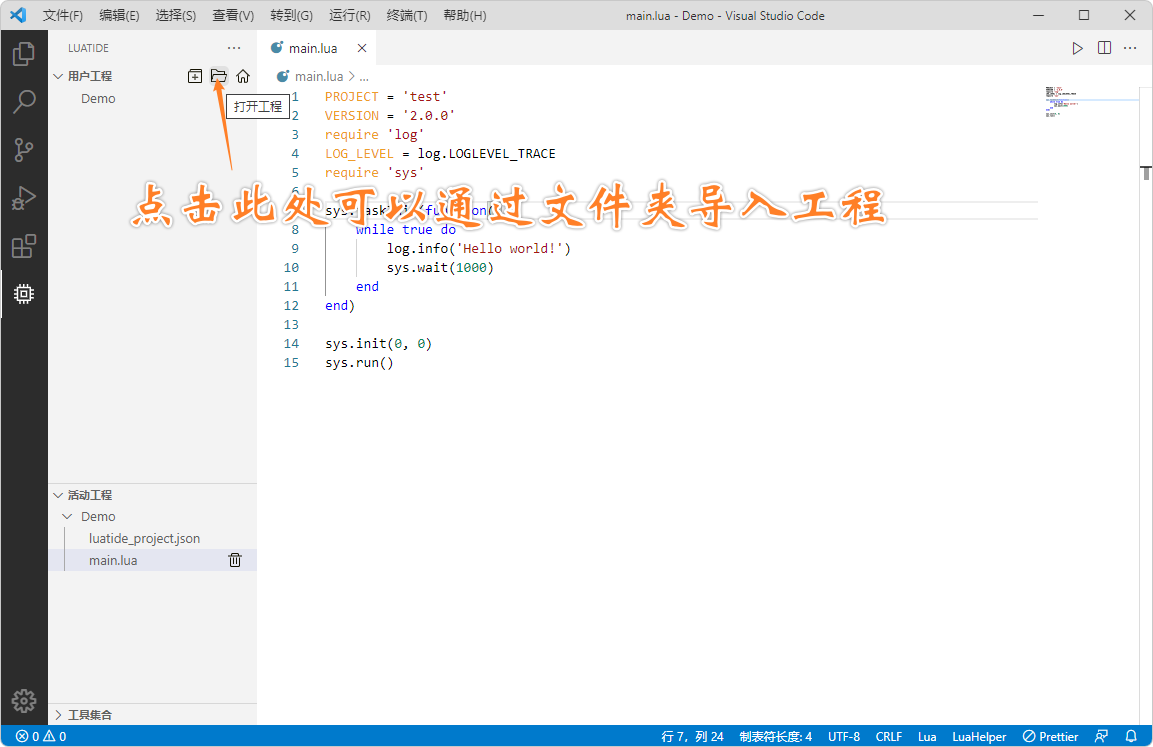The height and width of the screenshot is (747, 1153).
Task: Click line number 14 in the gutter
Action: click(291, 343)
